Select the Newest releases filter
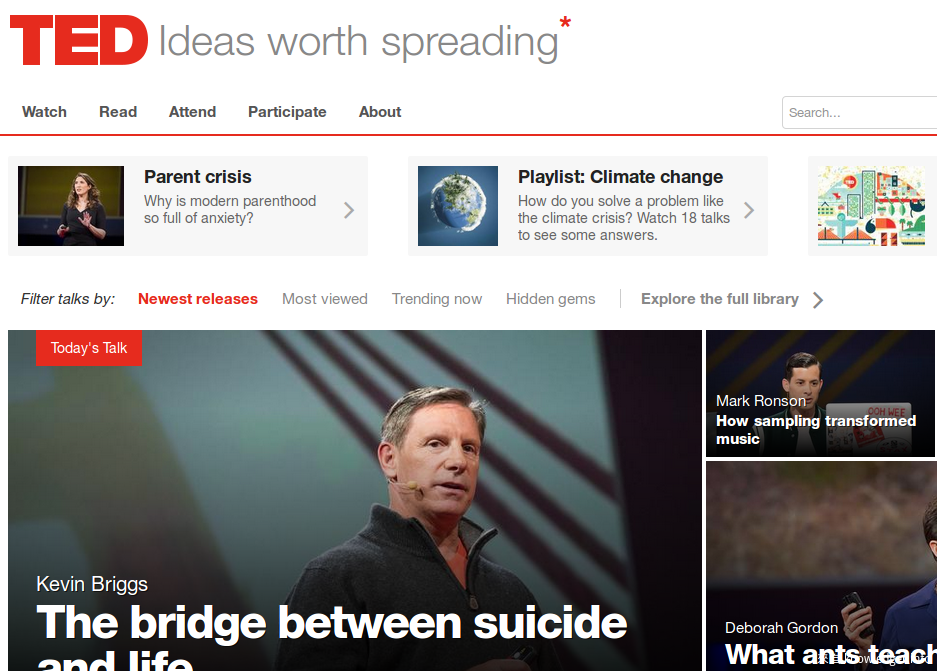This screenshot has height=671, width=937. coord(198,299)
